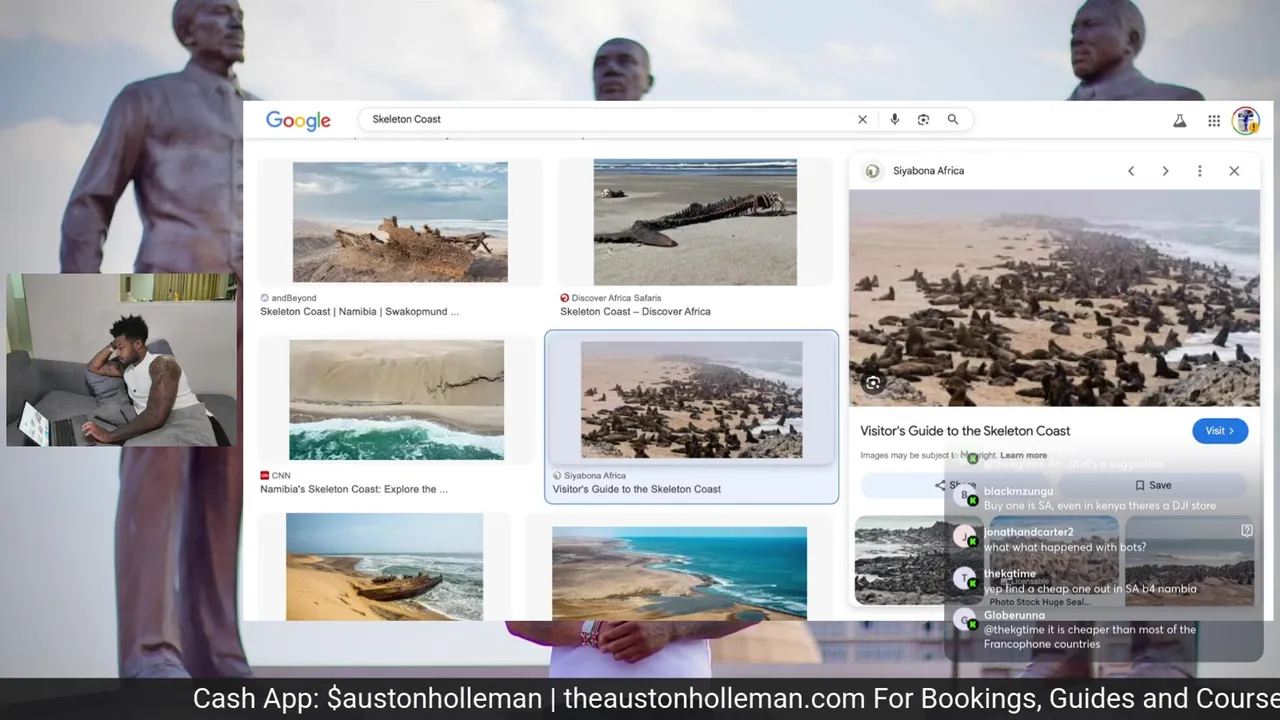Viewport: 1280px width, 720px height.
Task: Click the Discover Africa Safaris source label
Action: (x=616, y=298)
